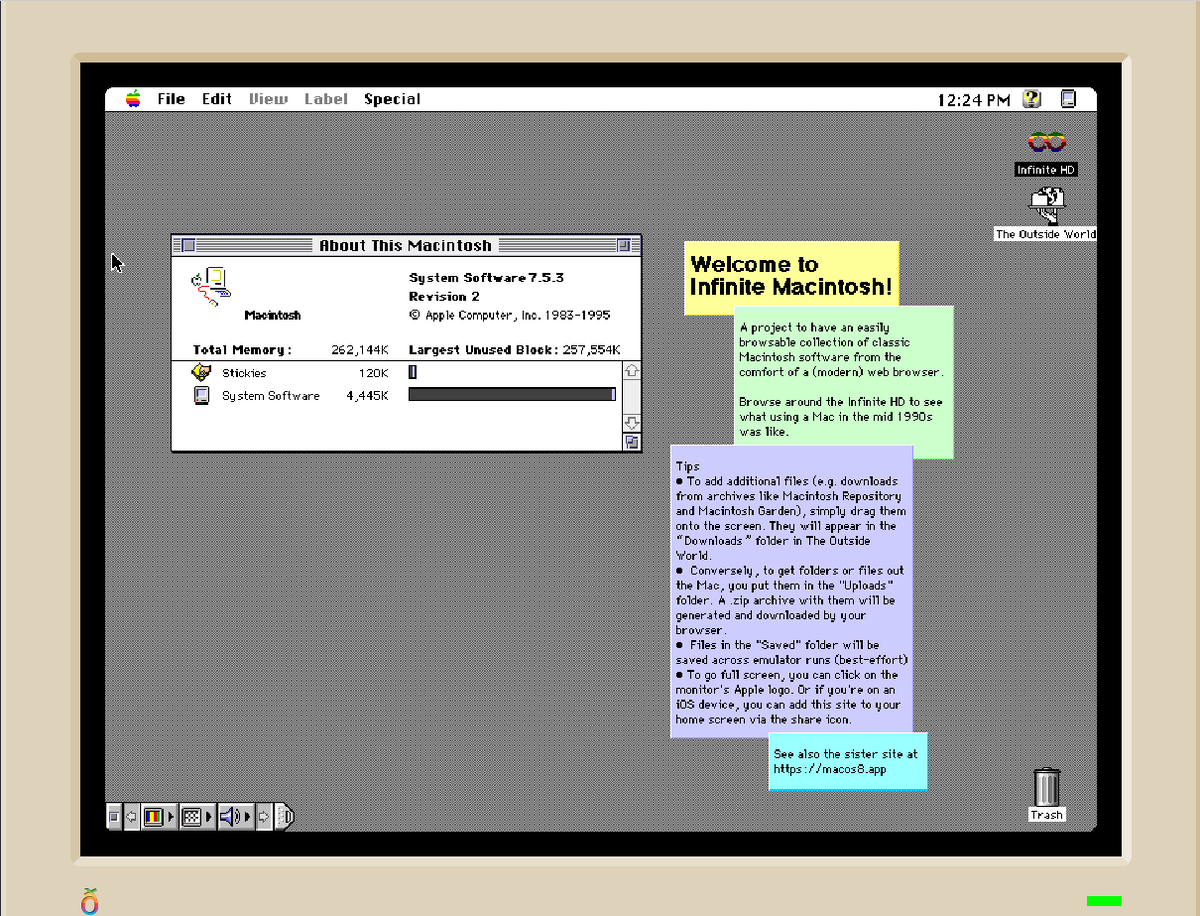Click the Control Strip right scroll arrow
The height and width of the screenshot is (916, 1200).
(x=264, y=817)
